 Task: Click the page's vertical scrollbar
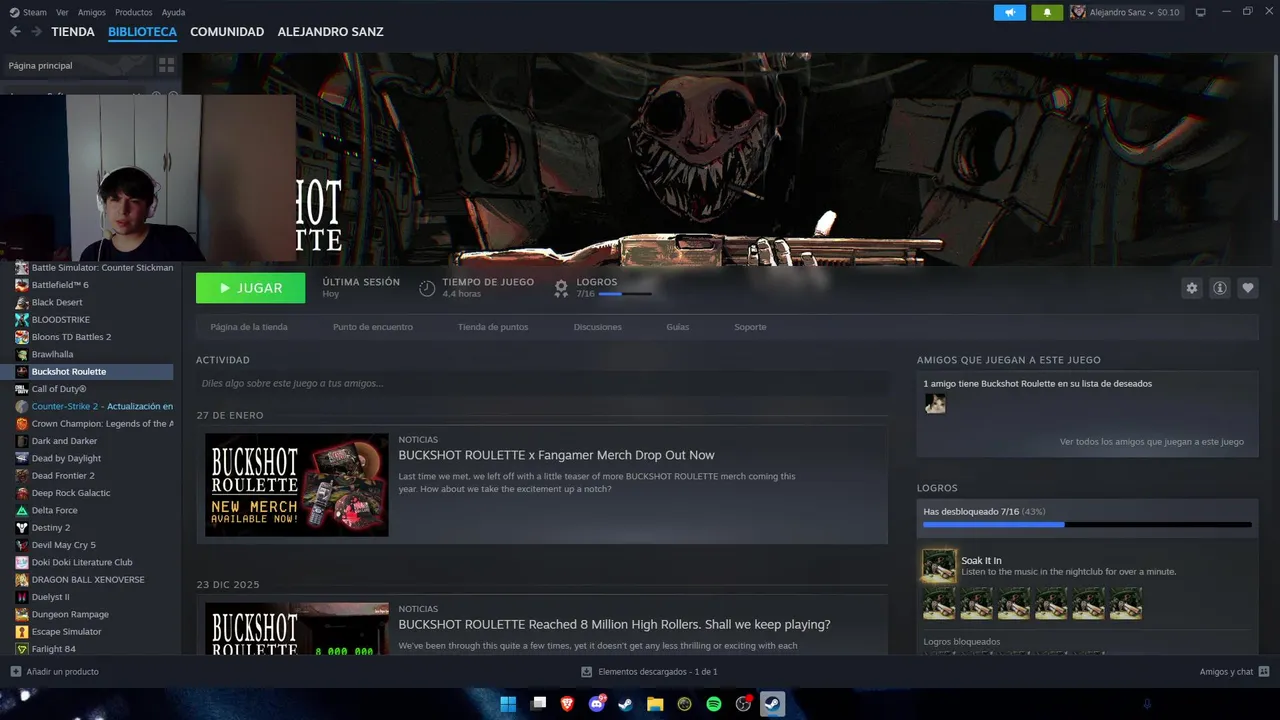pyautogui.click(x=1275, y=140)
